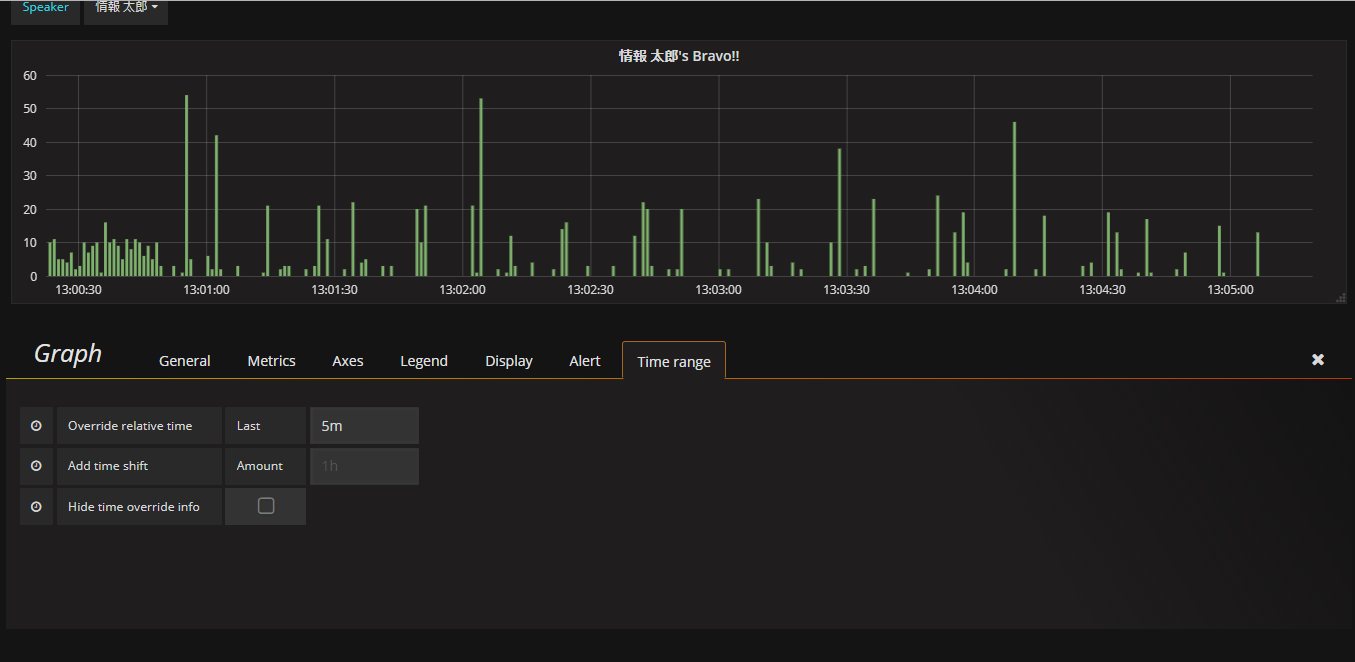Click the clock icon beside Hide time override info

(36, 507)
